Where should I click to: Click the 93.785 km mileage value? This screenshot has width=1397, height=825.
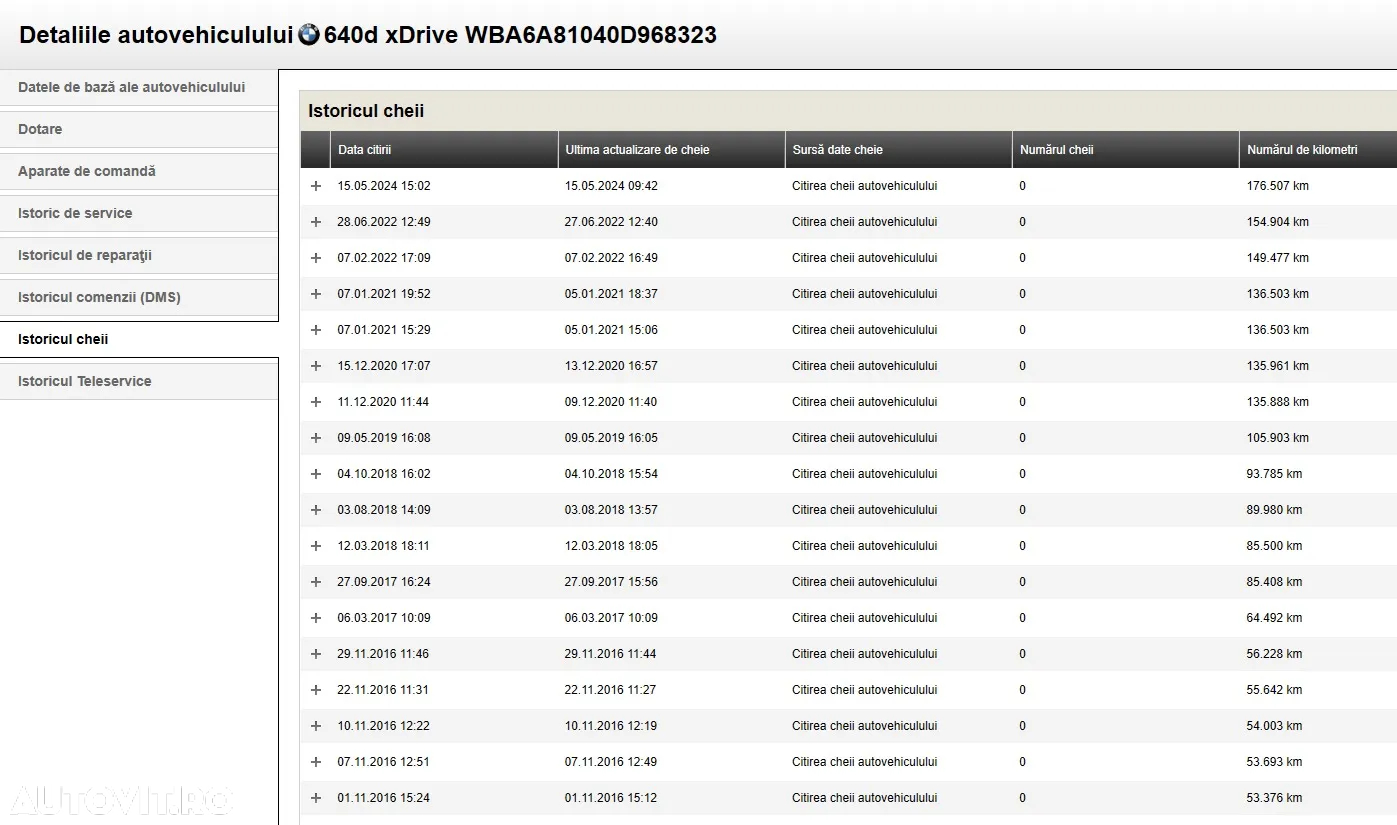tap(1274, 474)
